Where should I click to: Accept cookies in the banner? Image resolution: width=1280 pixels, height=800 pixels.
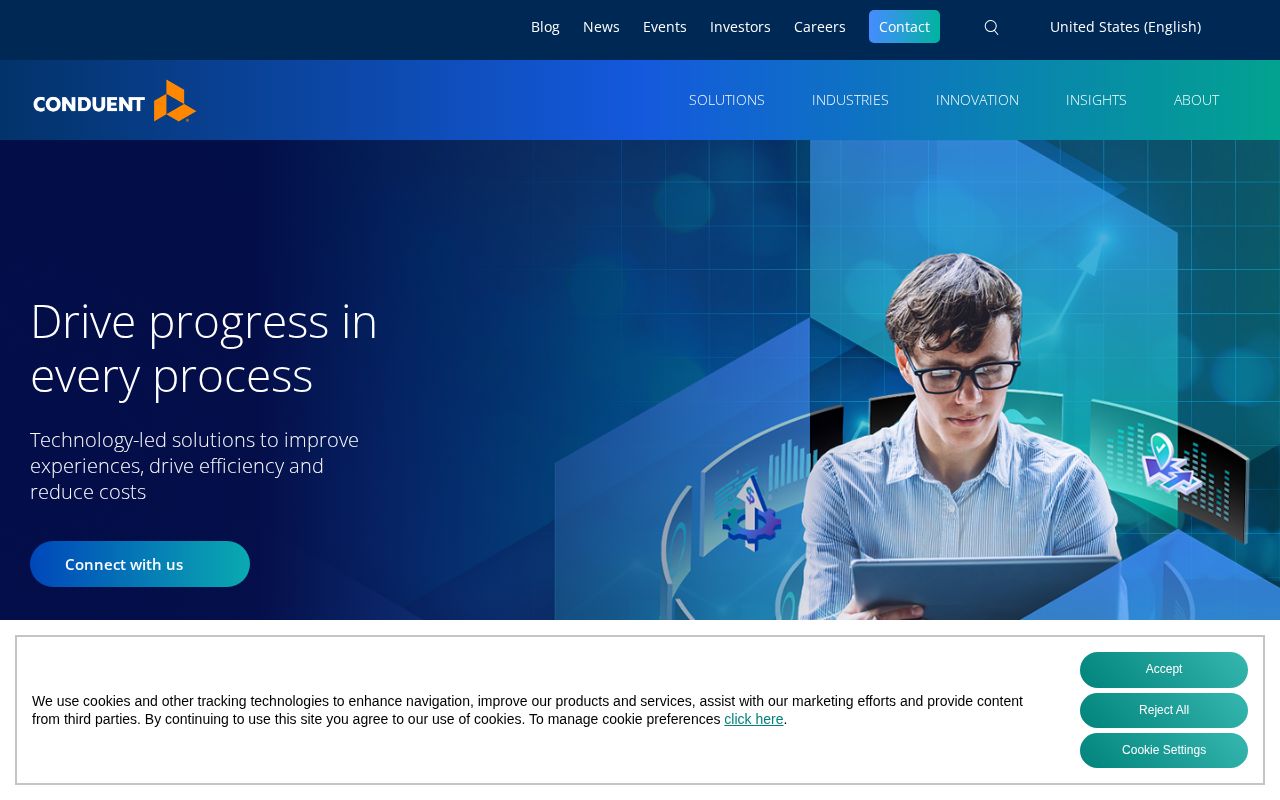pos(1164,670)
